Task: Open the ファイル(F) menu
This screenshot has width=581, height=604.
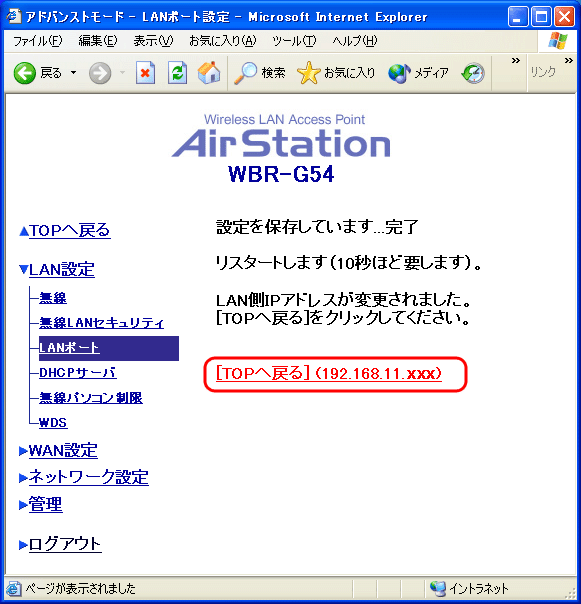Action: [x=37, y=40]
